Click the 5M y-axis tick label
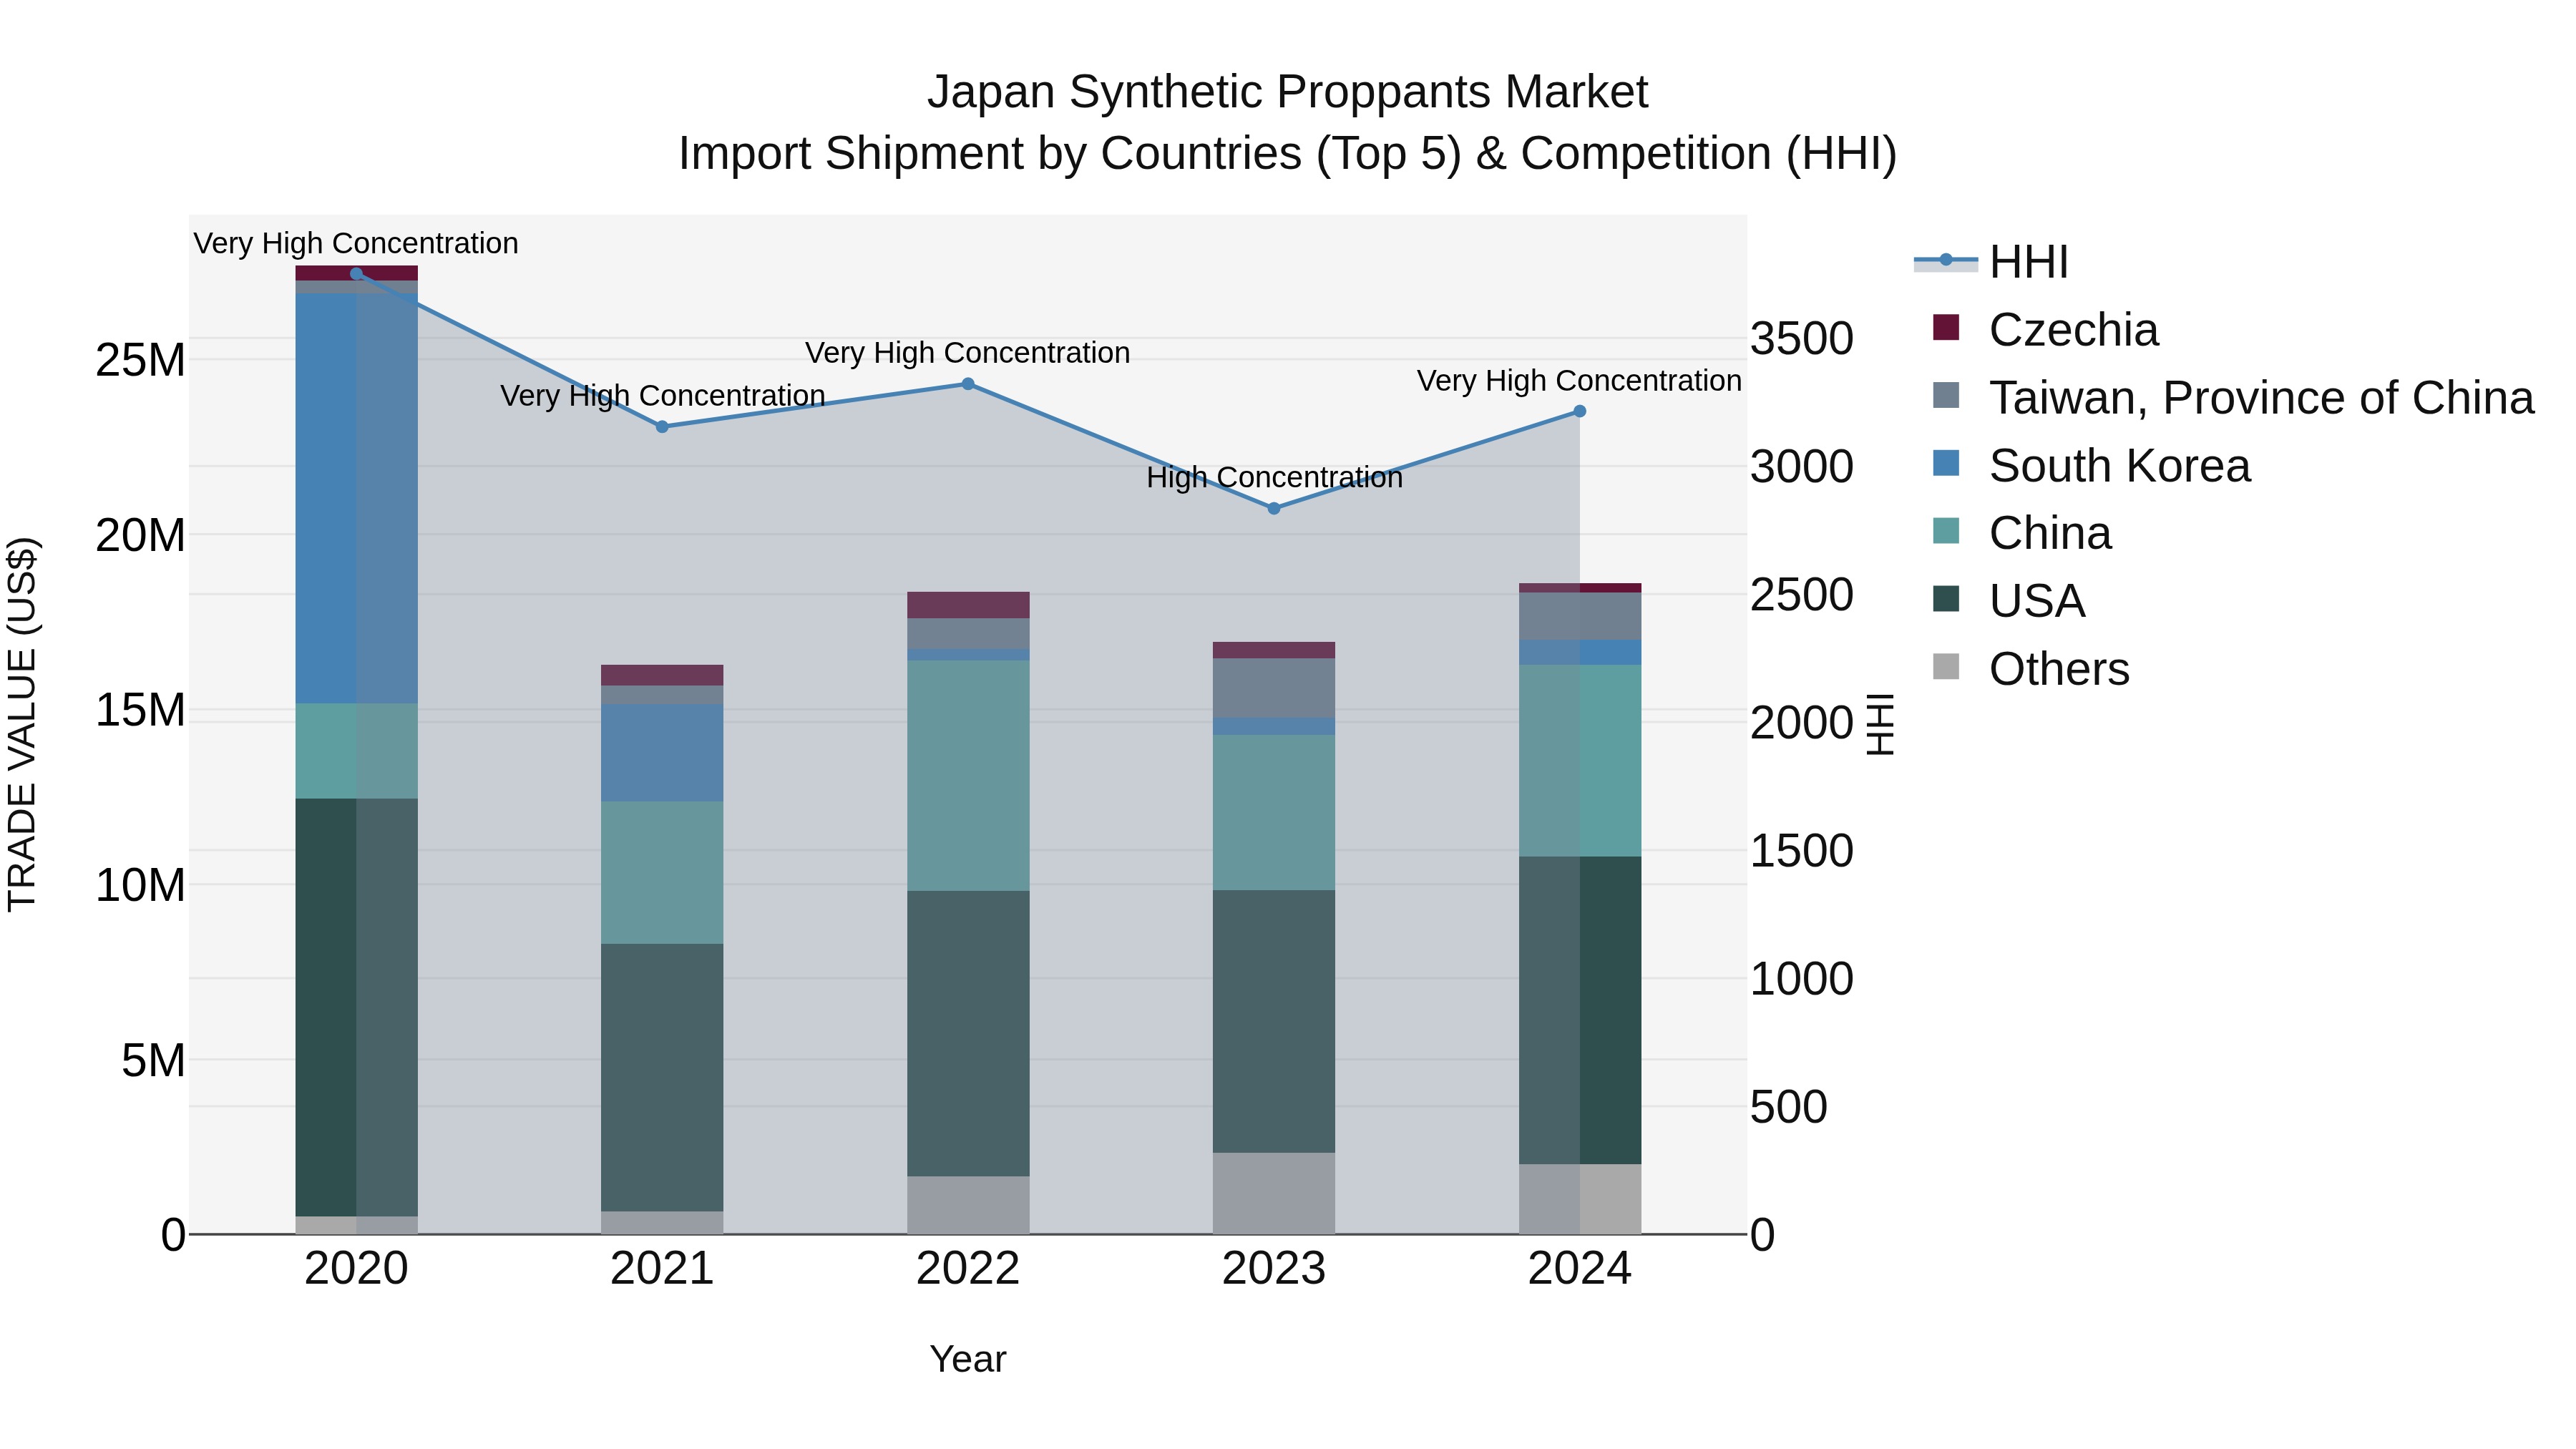This screenshot has height=1449, width=2576. click(x=154, y=1060)
